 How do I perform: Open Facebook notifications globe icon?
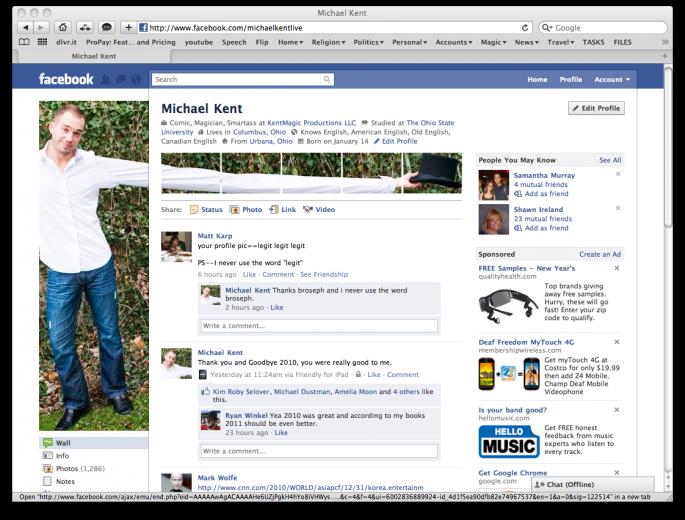[x=136, y=79]
